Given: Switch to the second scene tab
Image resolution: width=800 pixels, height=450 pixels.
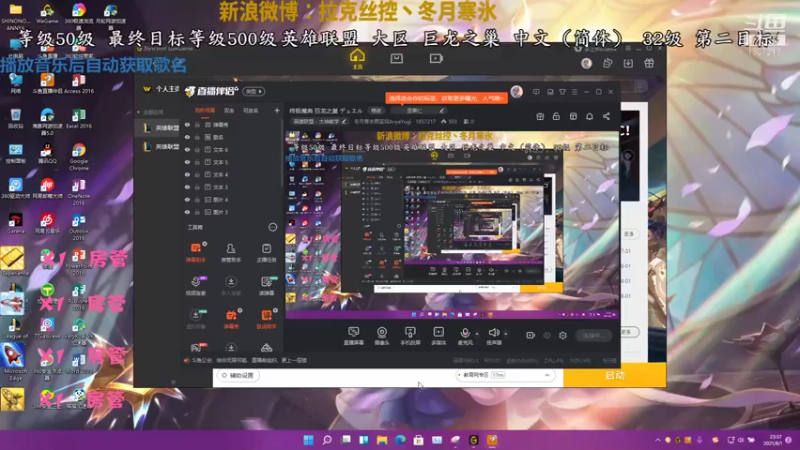Looking at the screenshot, I should coord(229,111).
